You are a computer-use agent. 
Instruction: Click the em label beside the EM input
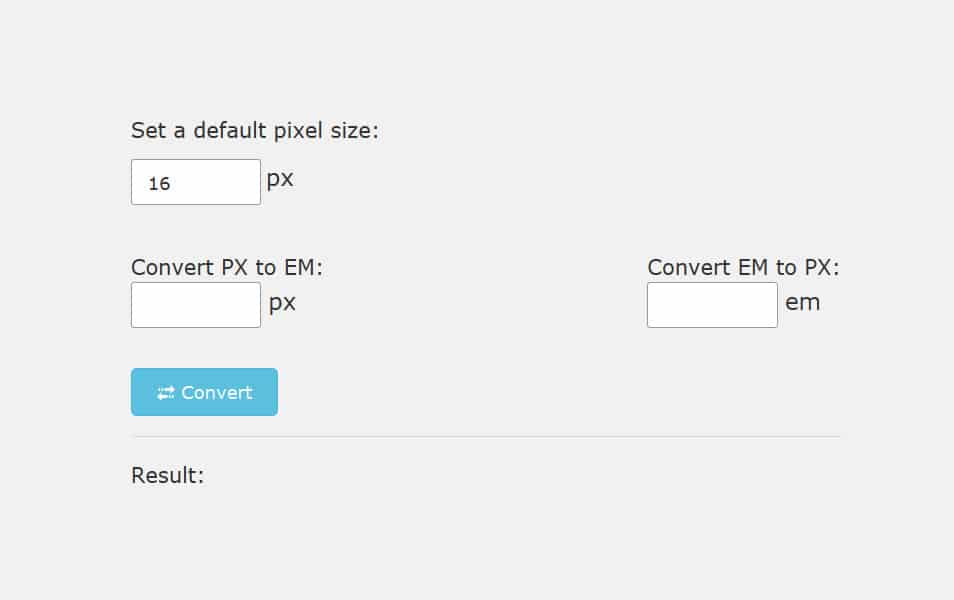point(803,303)
